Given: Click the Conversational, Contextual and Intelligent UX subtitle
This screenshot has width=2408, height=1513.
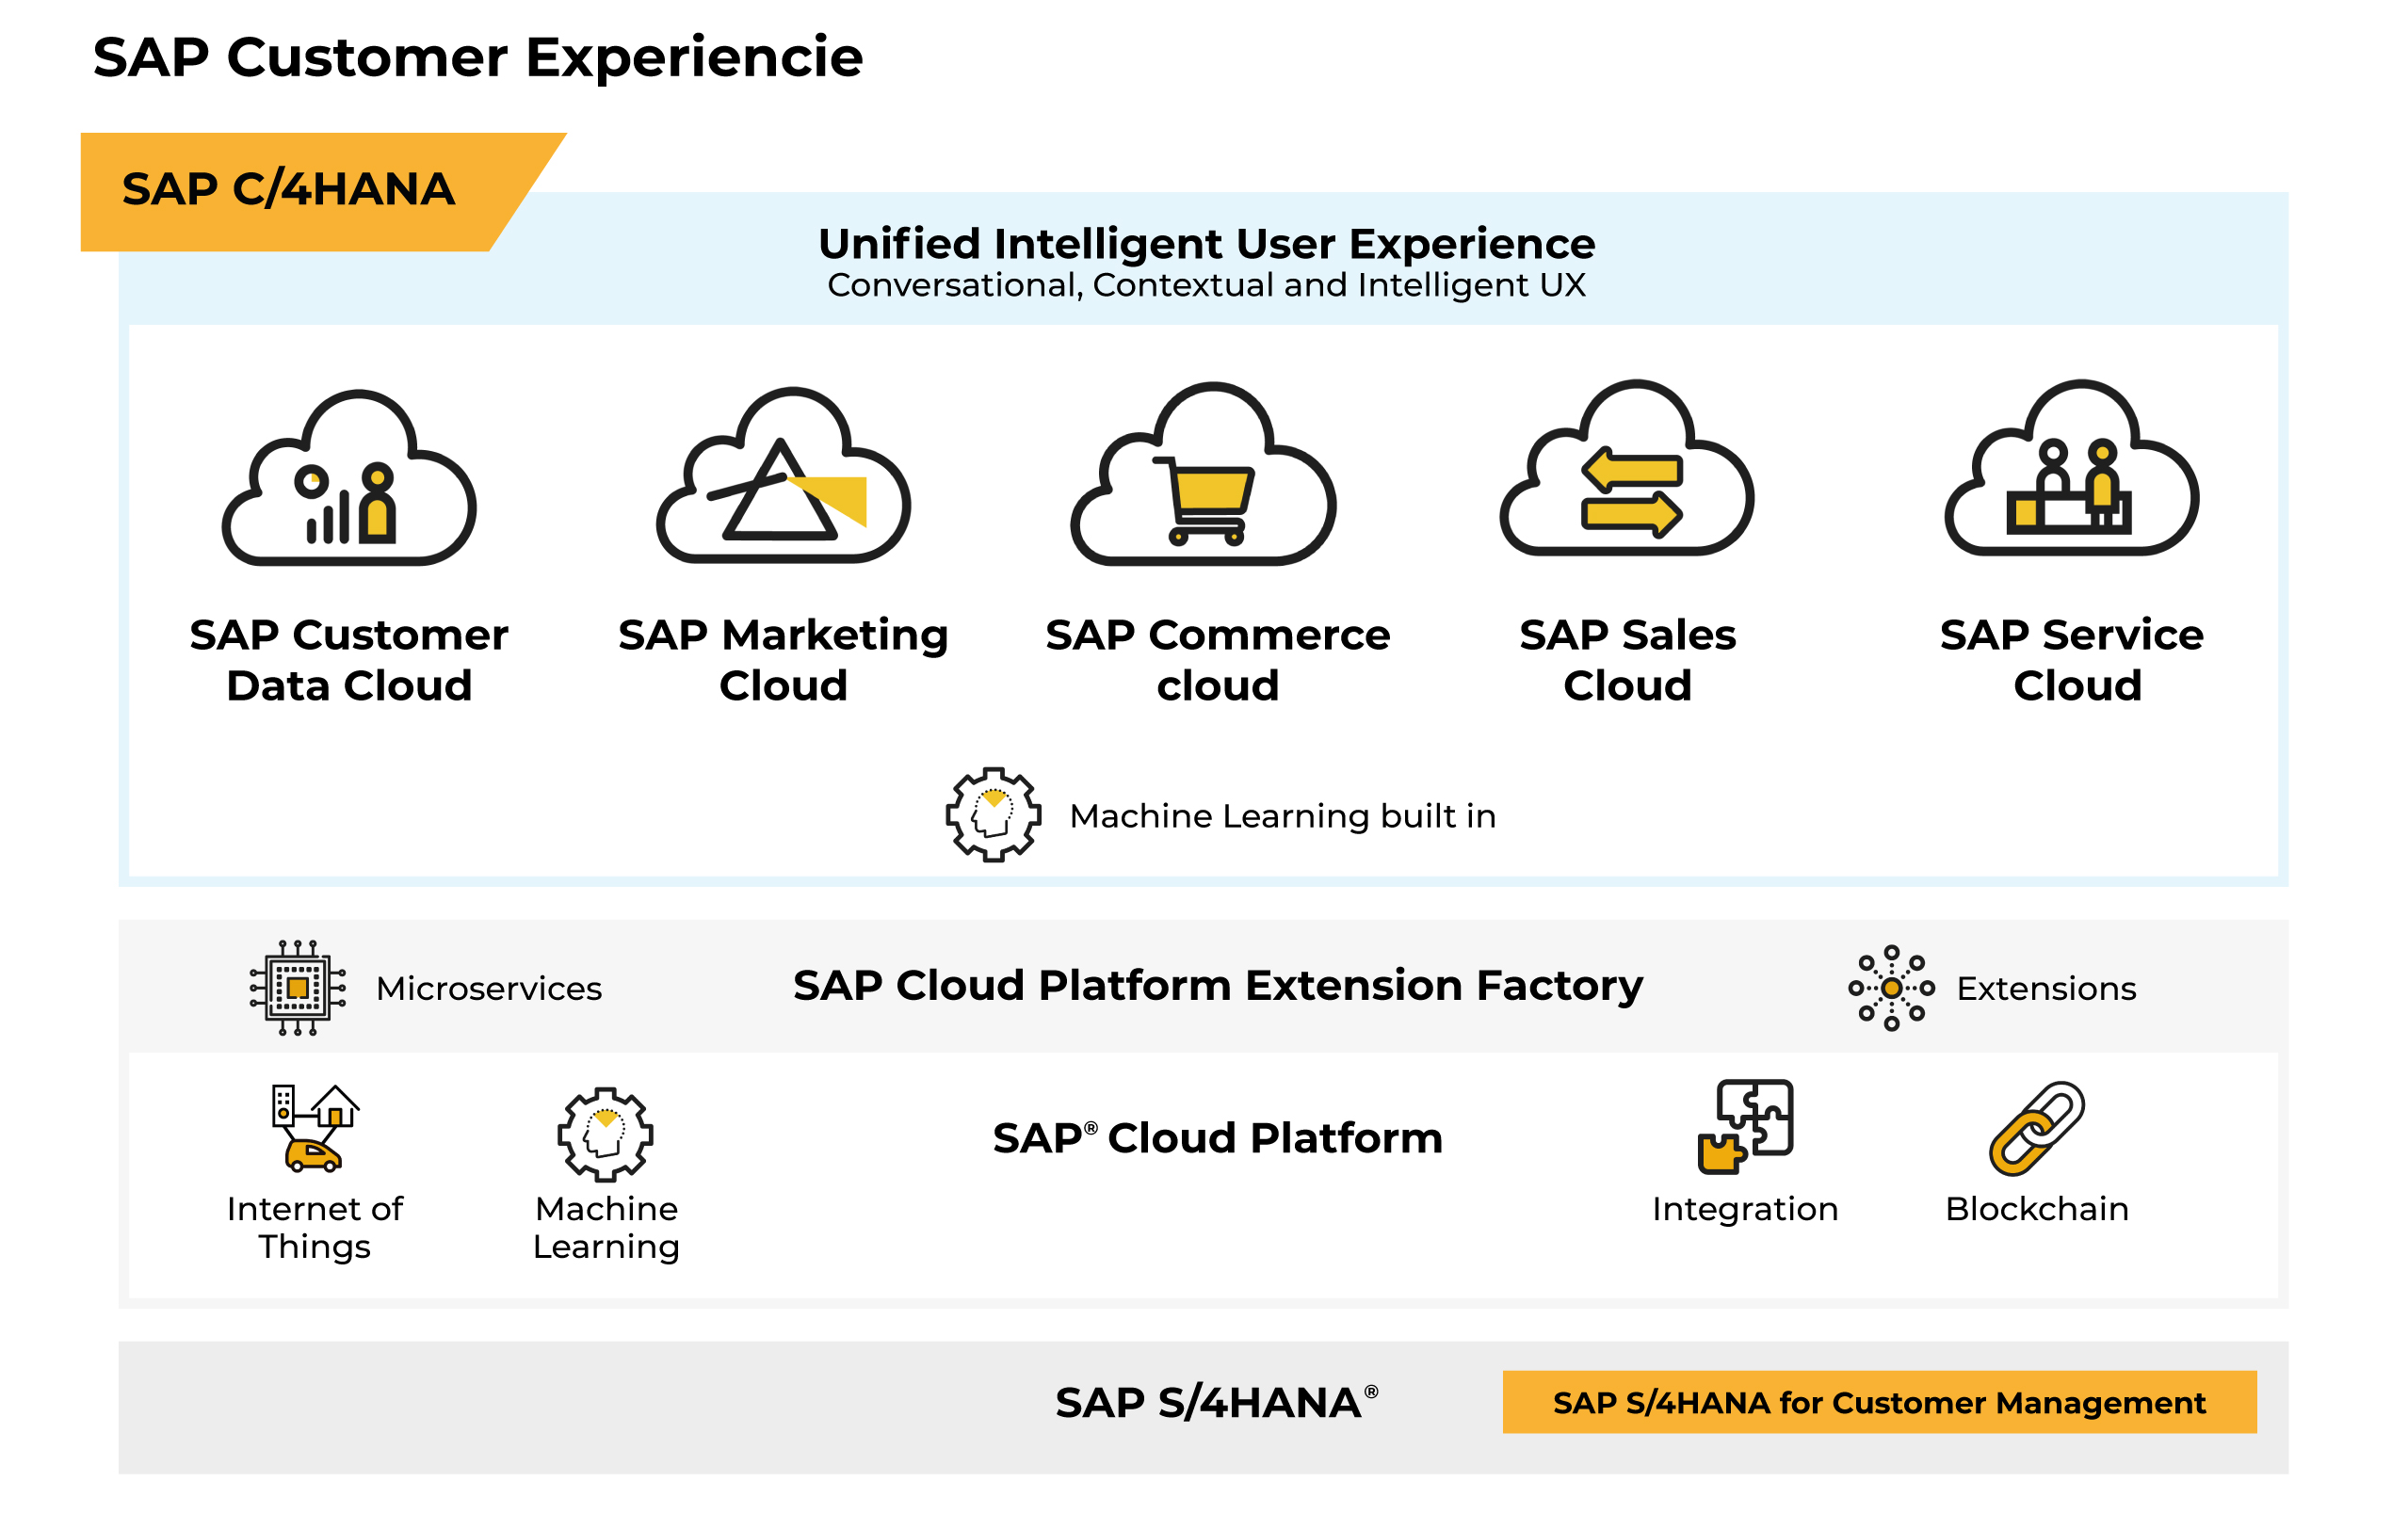Looking at the screenshot, I should [x=1206, y=285].
